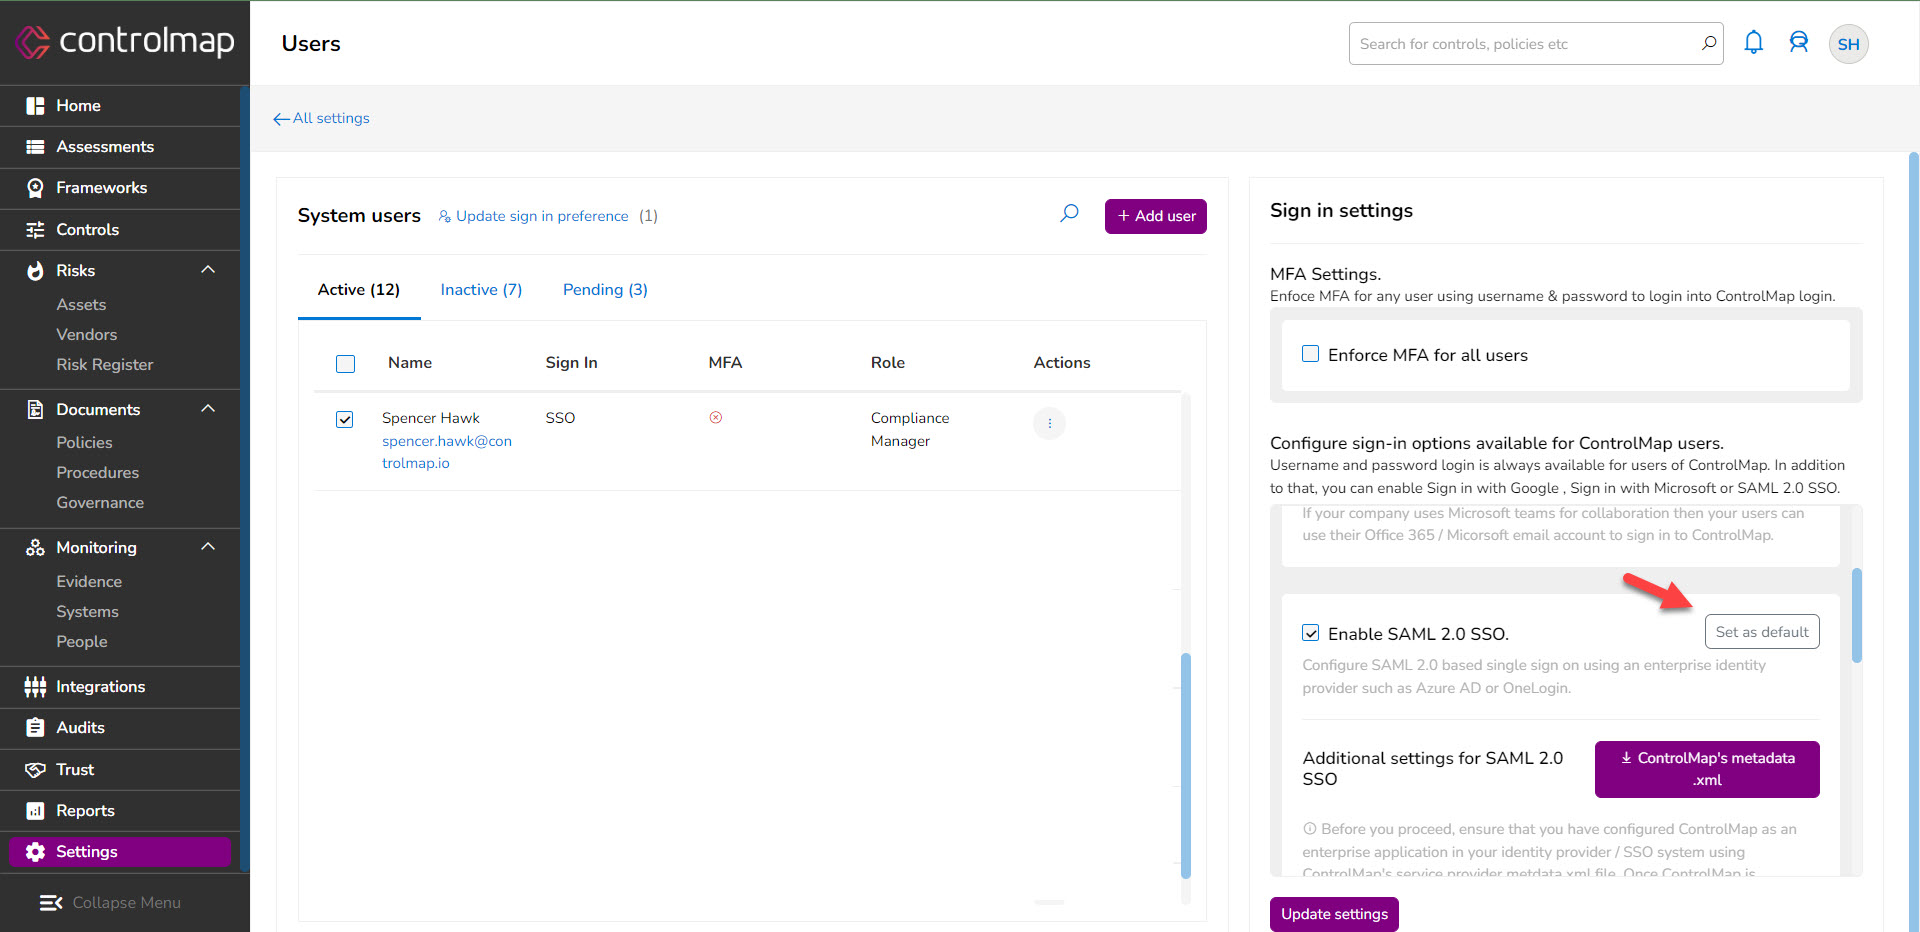This screenshot has width=1920, height=932.
Task: Click the Settings gear icon
Action: click(35, 852)
